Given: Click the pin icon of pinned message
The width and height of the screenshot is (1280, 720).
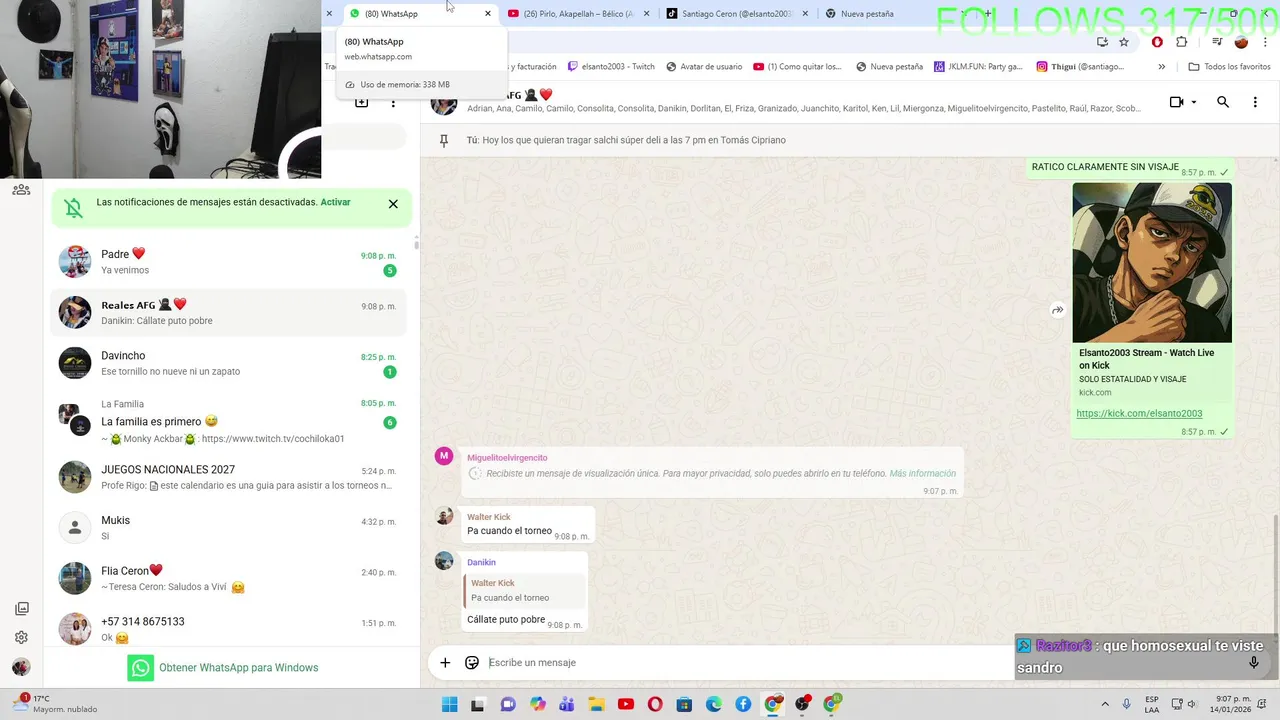Looking at the screenshot, I should [444, 141].
